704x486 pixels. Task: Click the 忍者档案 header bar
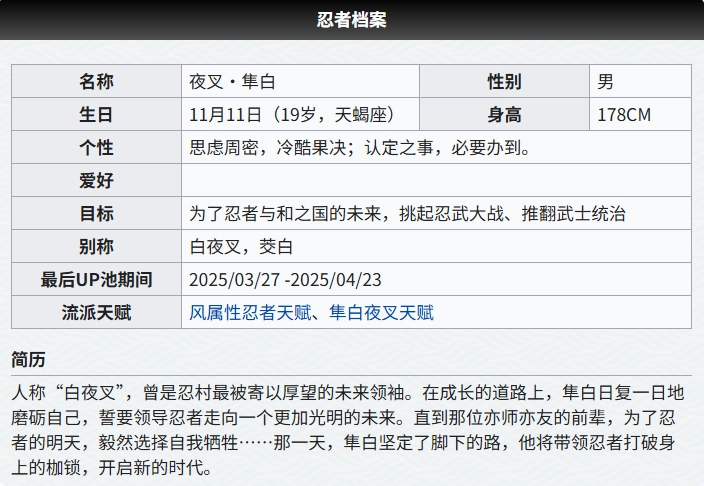pos(352,20)
